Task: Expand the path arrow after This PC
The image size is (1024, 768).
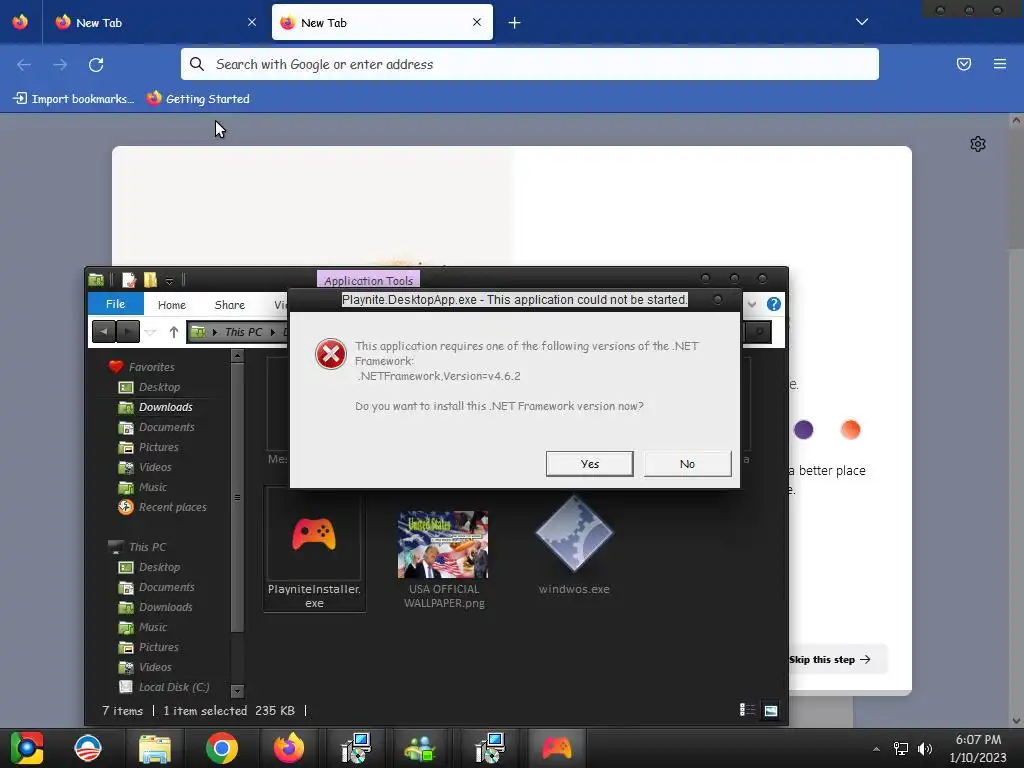Action: [273, 332]
